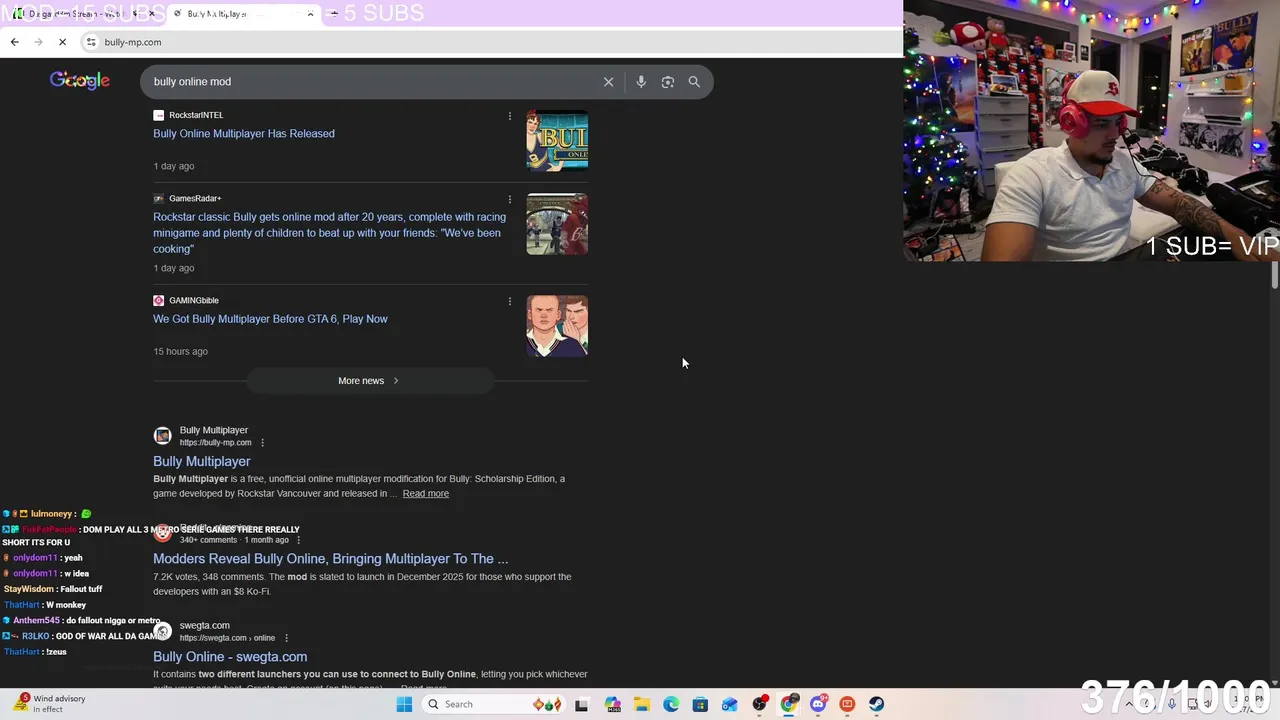The height and width of the screenshot is (720, 1280).
Task: Open File Explorer from the taskbar
Action: (x=642, y=704)
